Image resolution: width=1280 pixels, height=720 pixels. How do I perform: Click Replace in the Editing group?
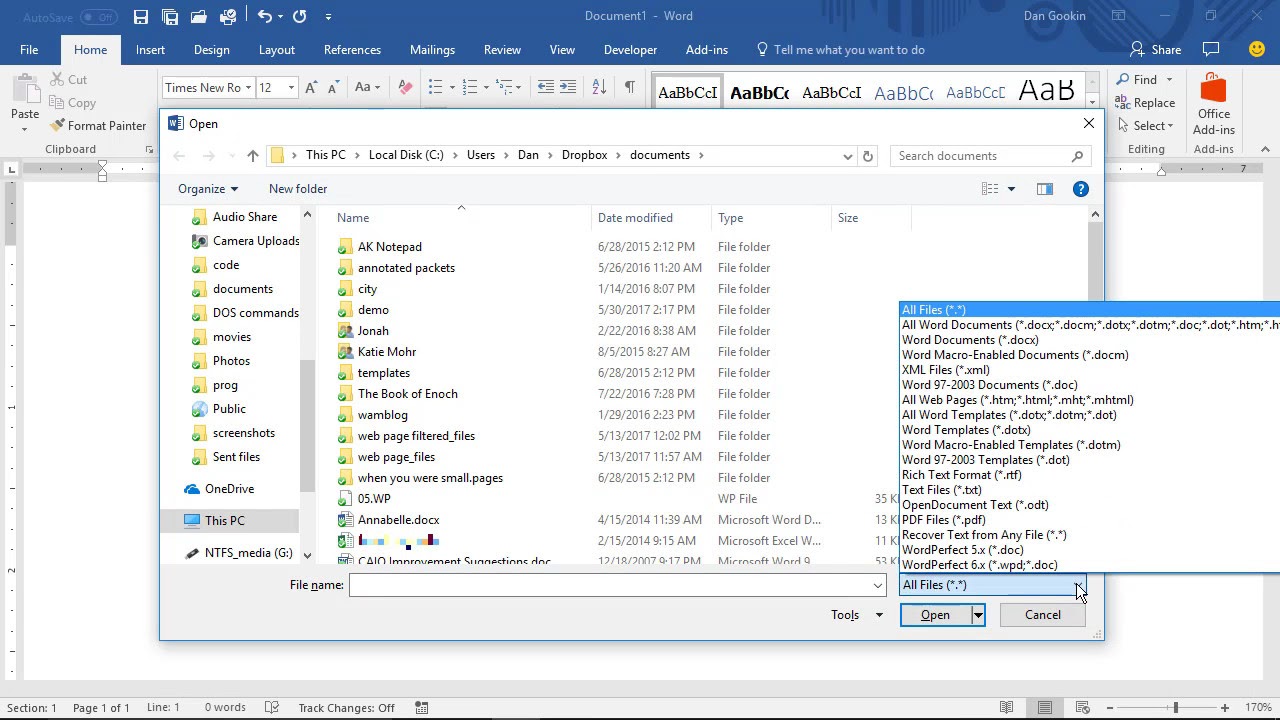[x=1145, y=102]
